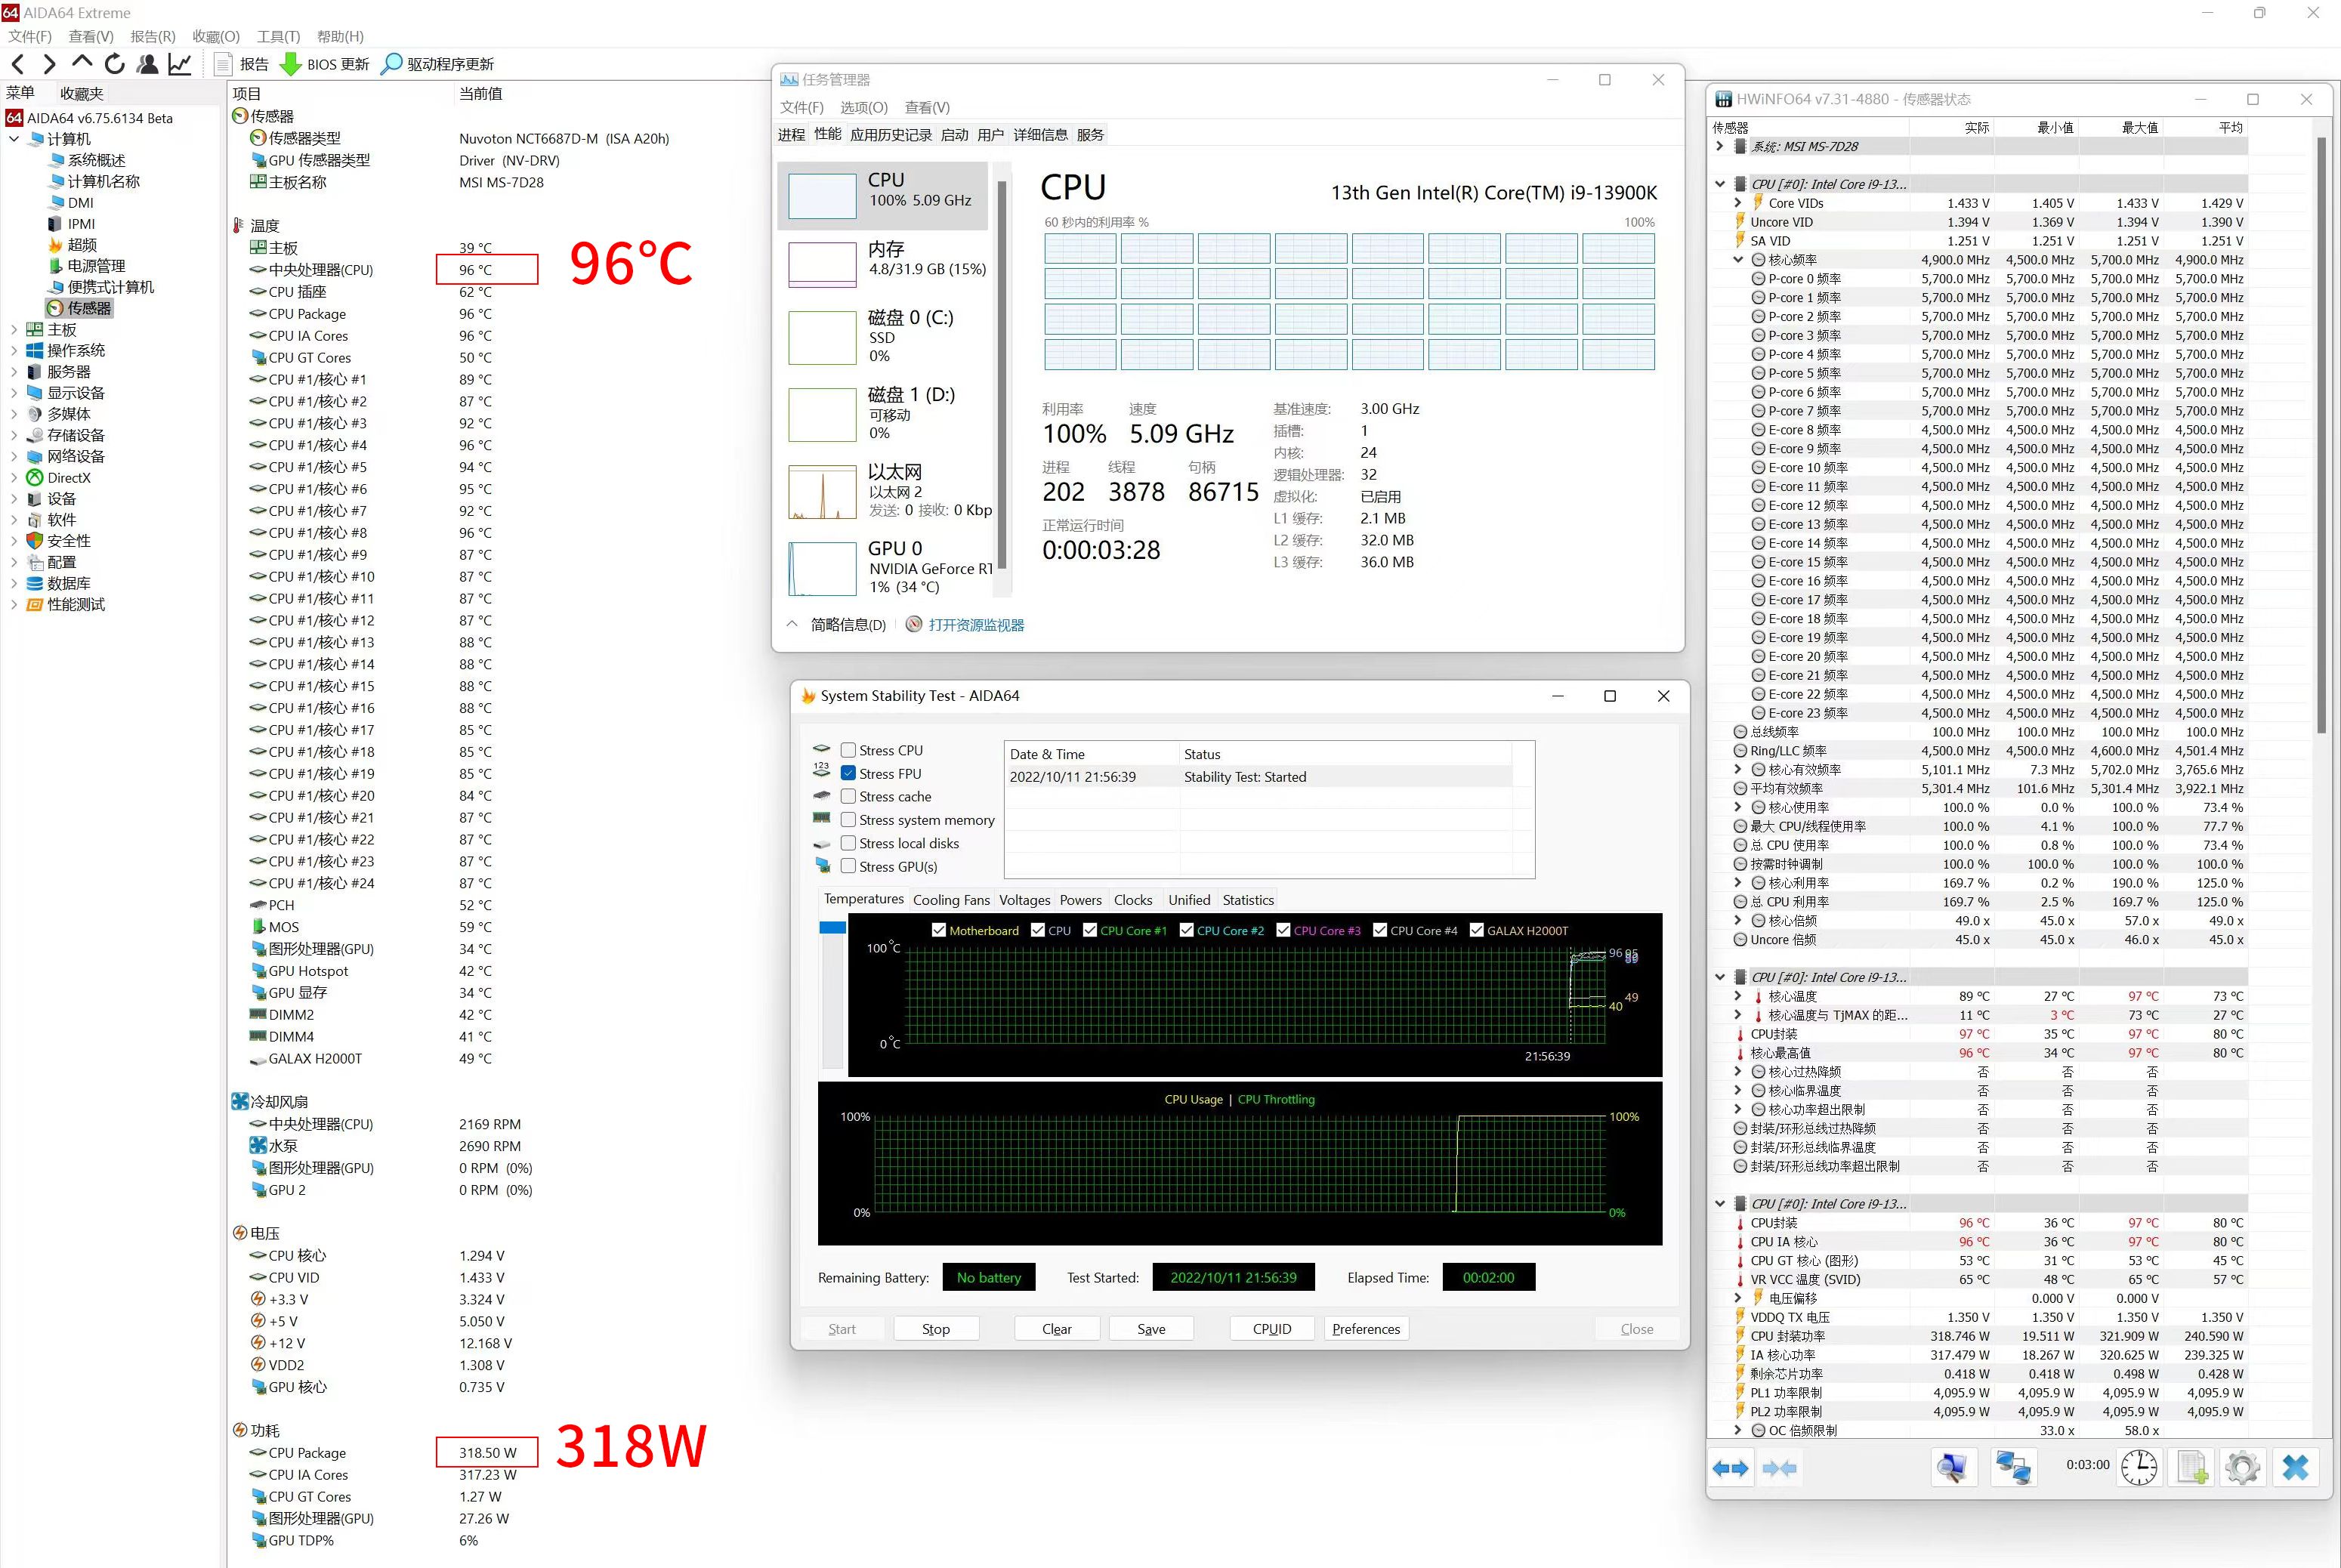This screenshot has height=1568, width=2341.
Task: Click the AIDA64 graph chart toolbar icon
Action: pos(180,64)
